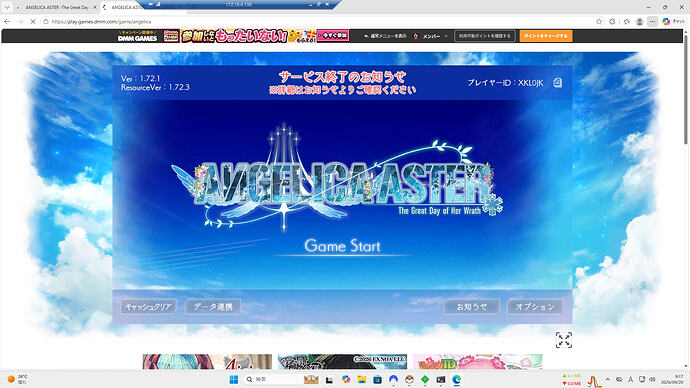Open the Pokeball-style app in taskbar

(409, 379)
